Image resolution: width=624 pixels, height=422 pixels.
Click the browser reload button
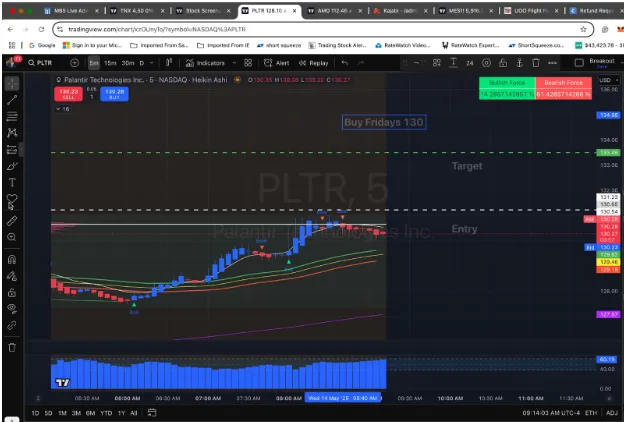[x=41, y=29]
